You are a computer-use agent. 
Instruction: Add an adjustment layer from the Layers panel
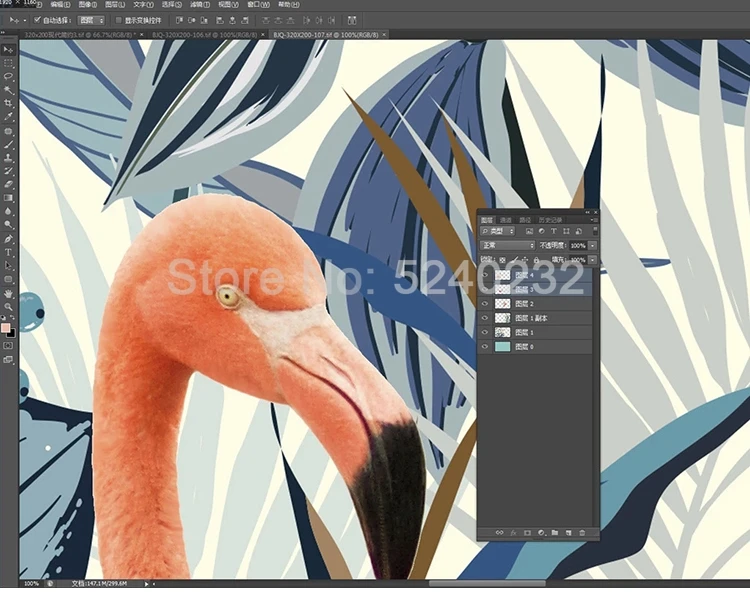point(541,532)
